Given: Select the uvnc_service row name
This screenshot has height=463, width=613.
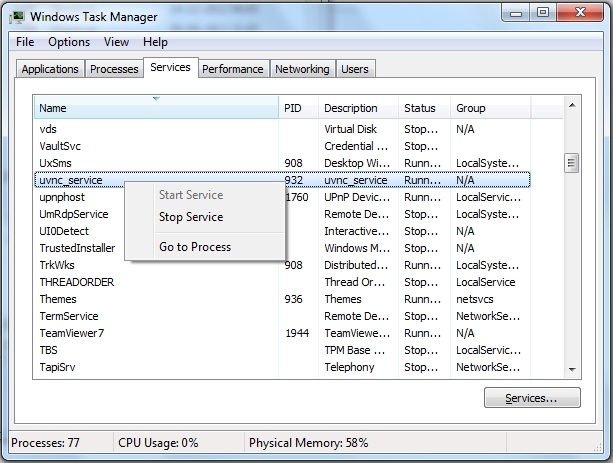Looking at the screenshot, I should tap(71, 180).
